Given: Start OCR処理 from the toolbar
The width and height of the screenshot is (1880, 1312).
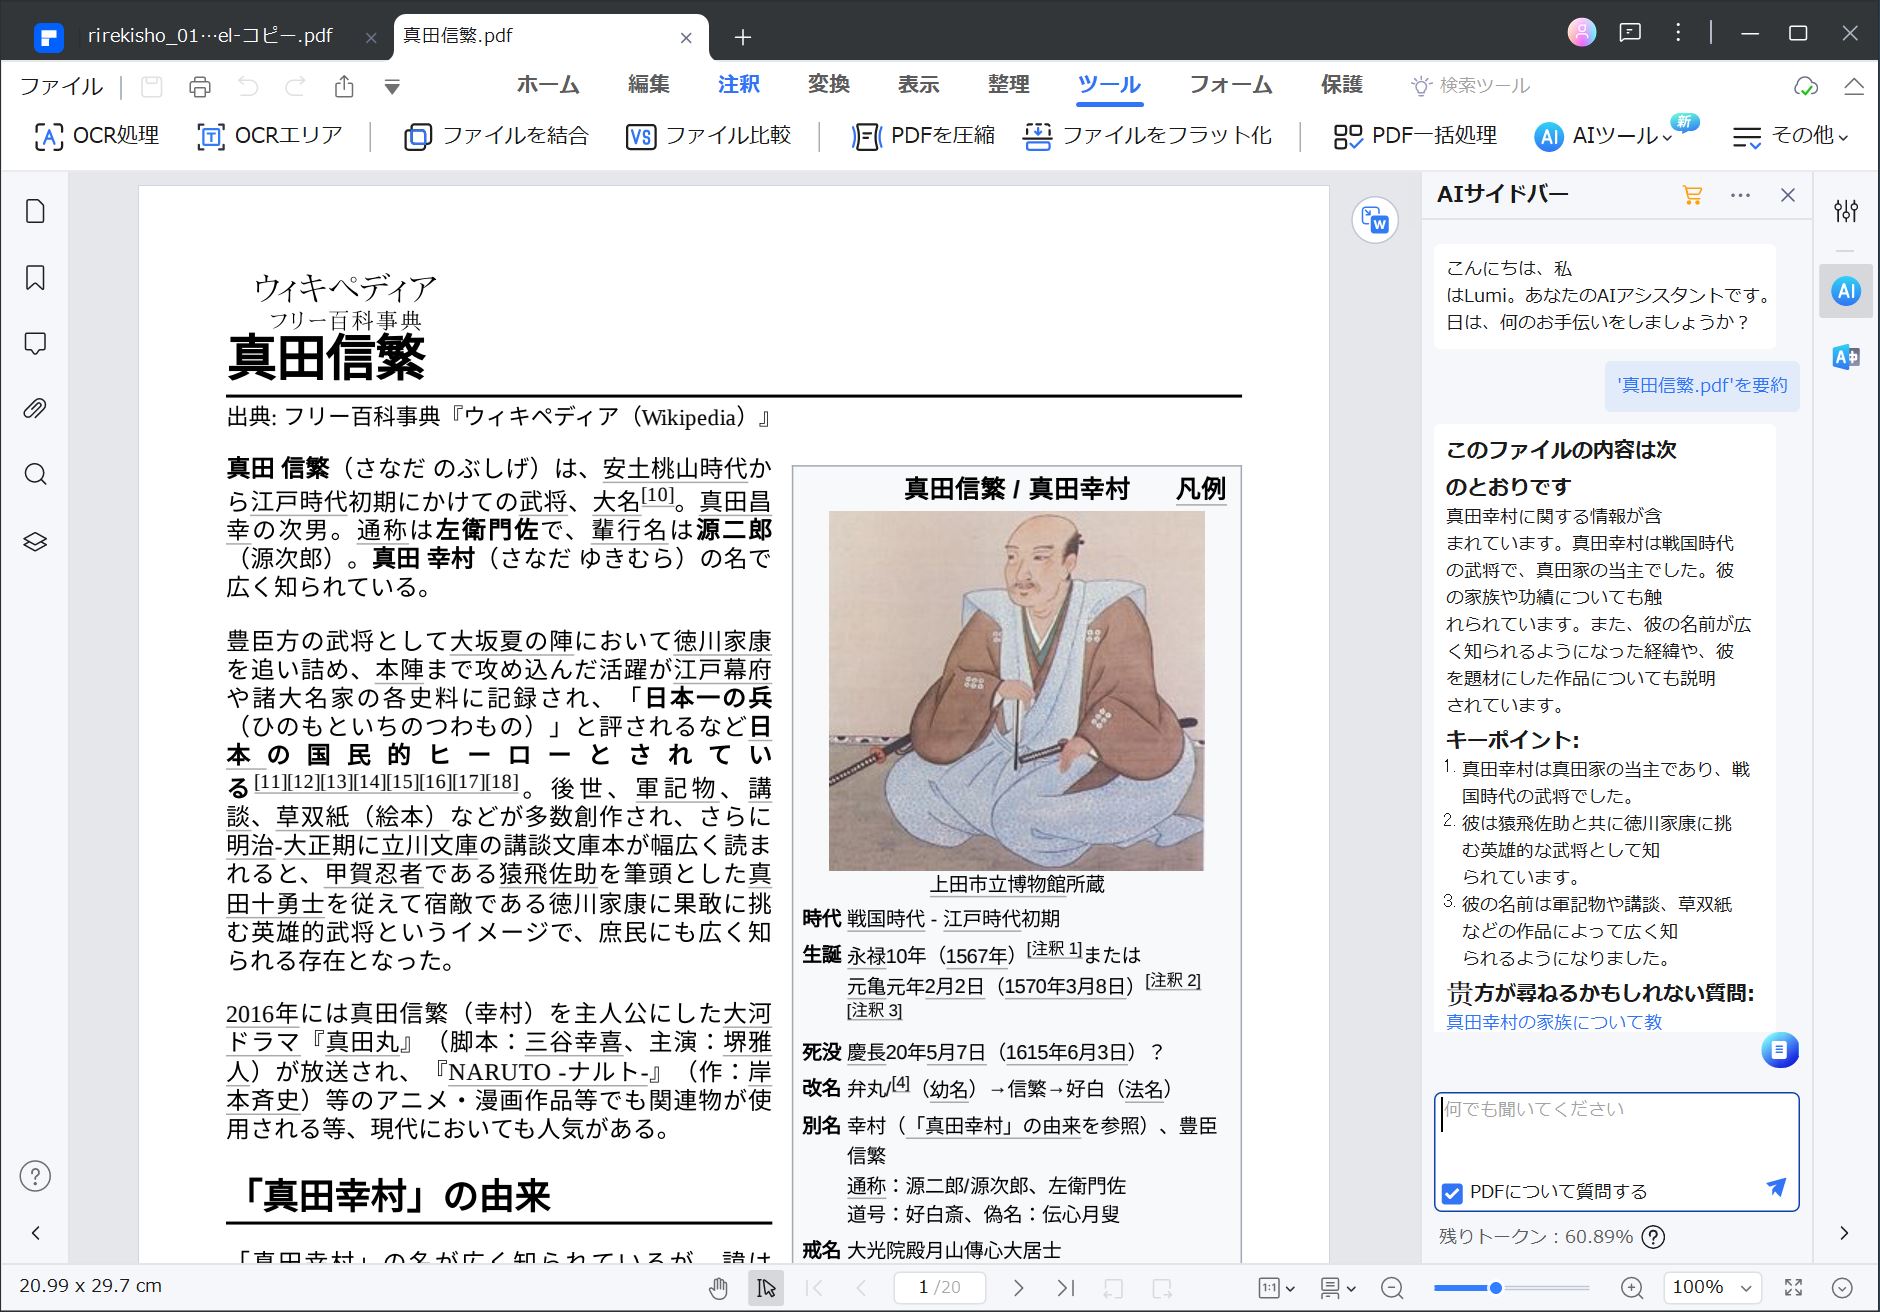Looking at the screenshot, I should 97,136.
